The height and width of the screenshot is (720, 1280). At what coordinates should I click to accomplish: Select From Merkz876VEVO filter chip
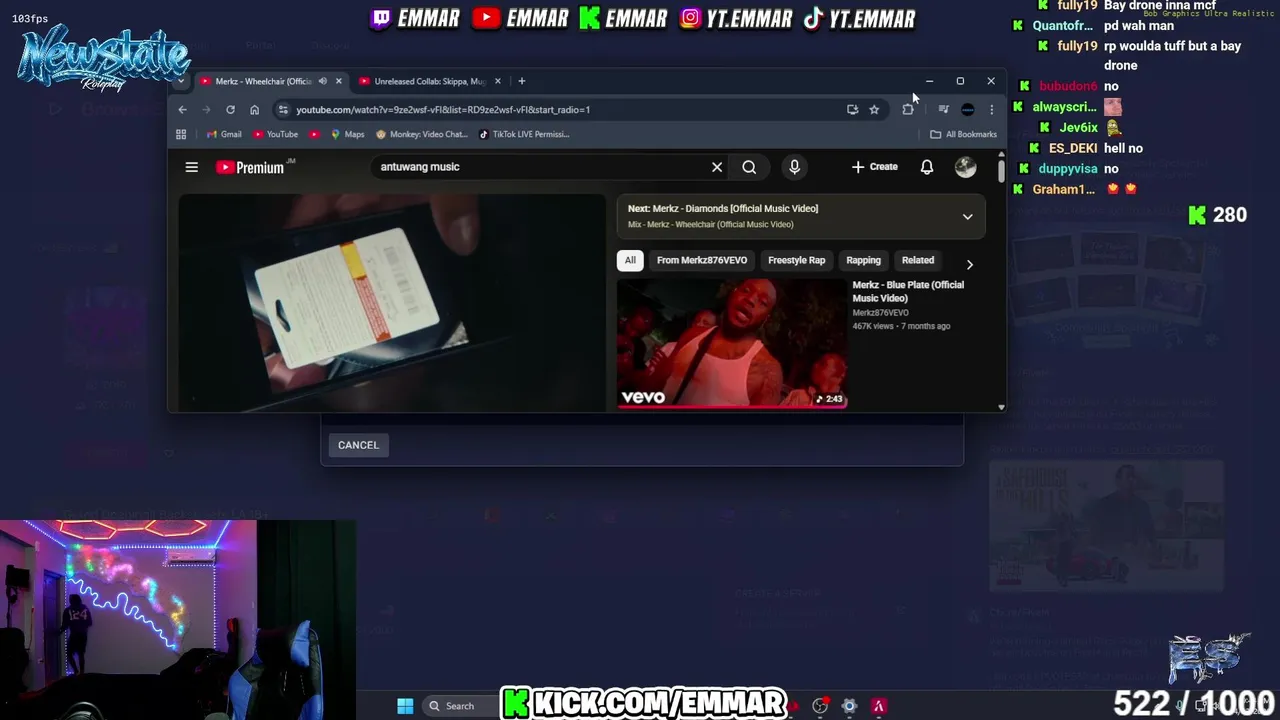(x=702, y=260)
